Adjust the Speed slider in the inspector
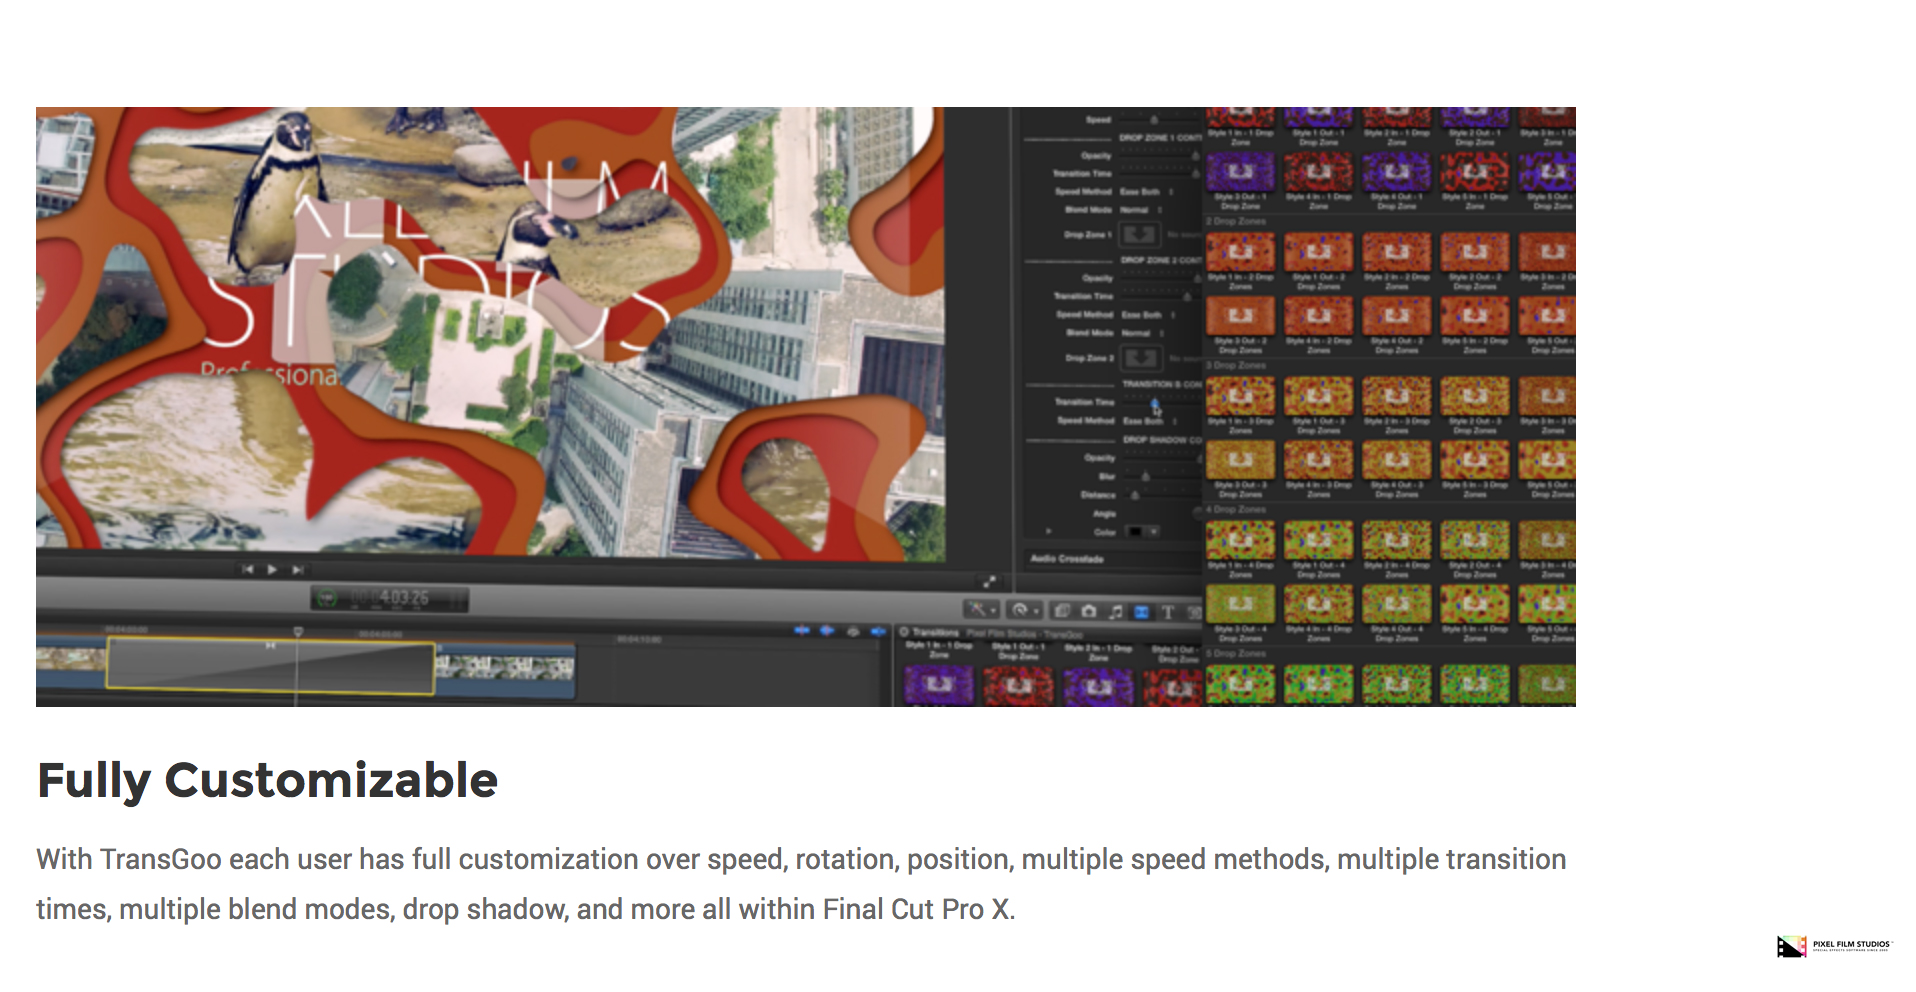The width and height of the screenshot is (1916, 992). (x=1155, y=120)
